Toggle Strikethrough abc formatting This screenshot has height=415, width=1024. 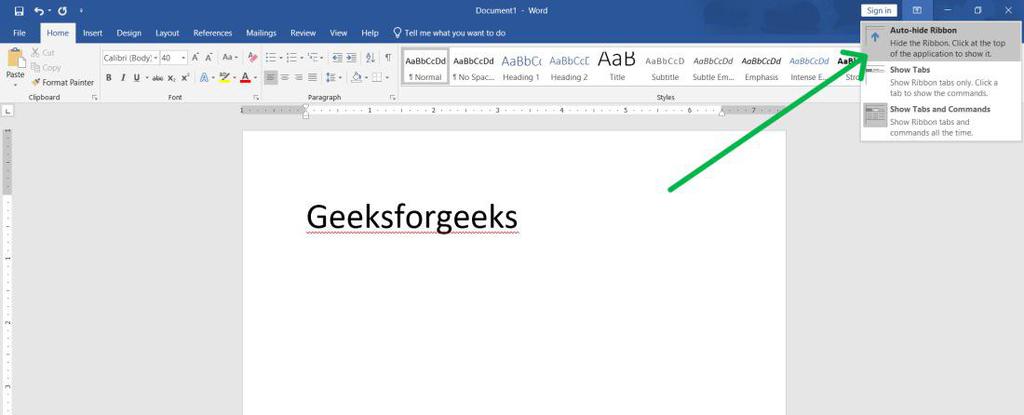157,78
